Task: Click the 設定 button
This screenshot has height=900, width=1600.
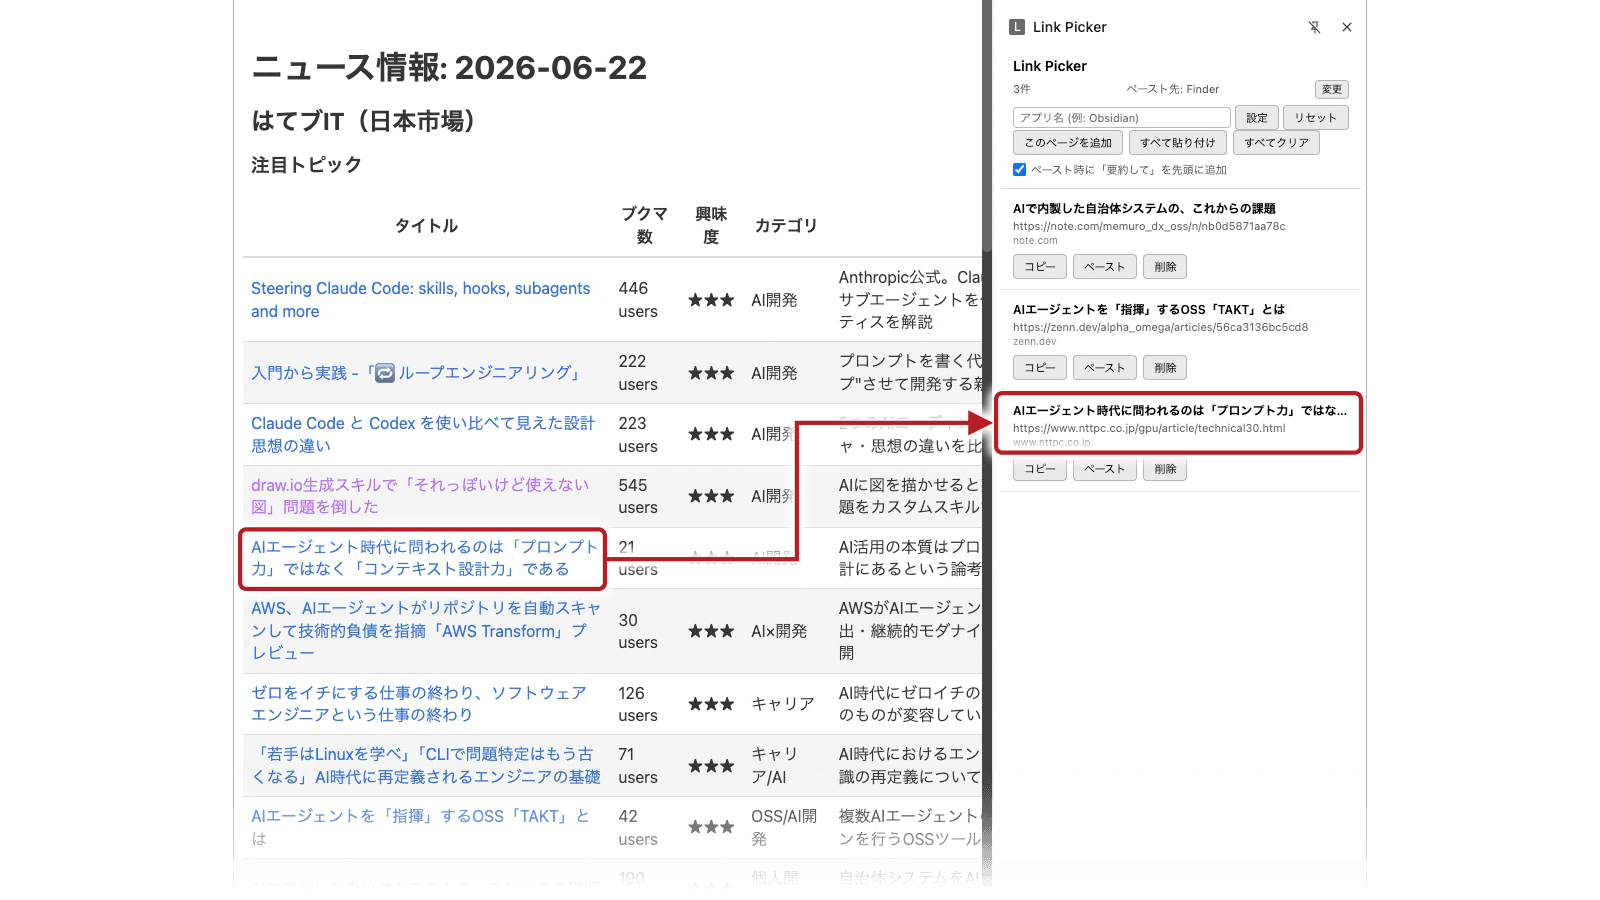Action: coord(1257,118)
